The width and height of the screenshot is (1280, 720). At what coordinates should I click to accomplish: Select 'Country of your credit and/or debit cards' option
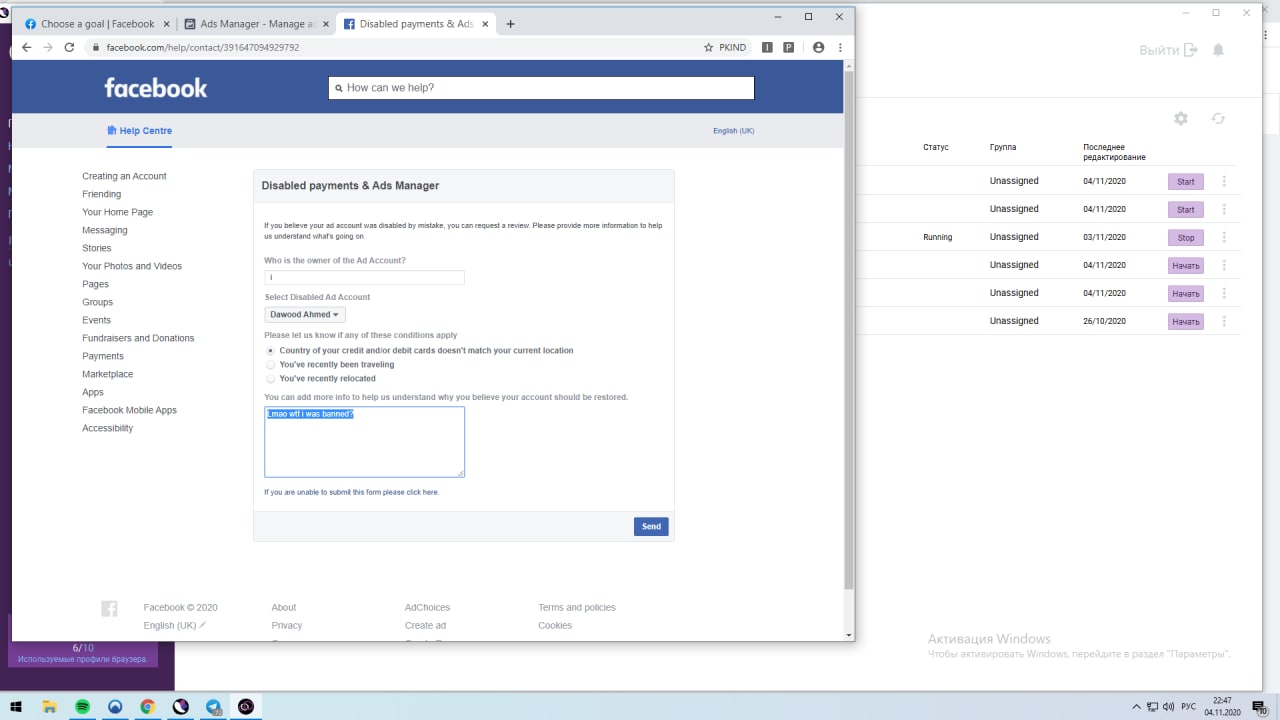point(270,351)
